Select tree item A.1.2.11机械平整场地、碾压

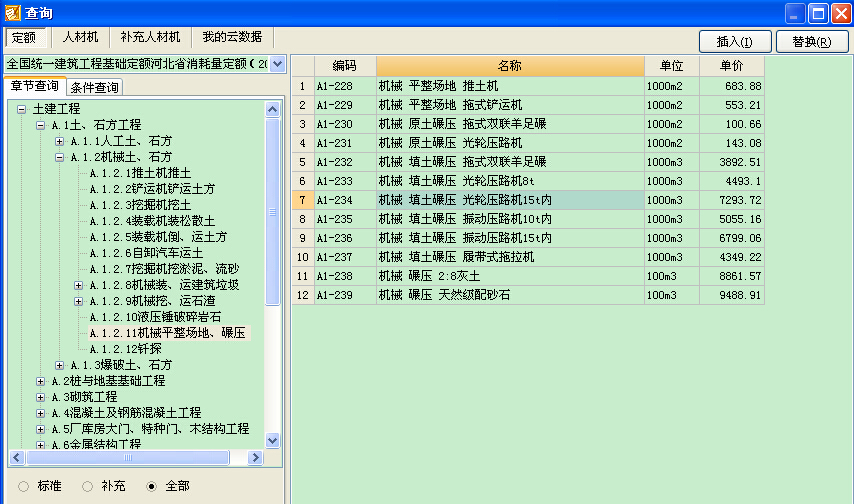168,333
